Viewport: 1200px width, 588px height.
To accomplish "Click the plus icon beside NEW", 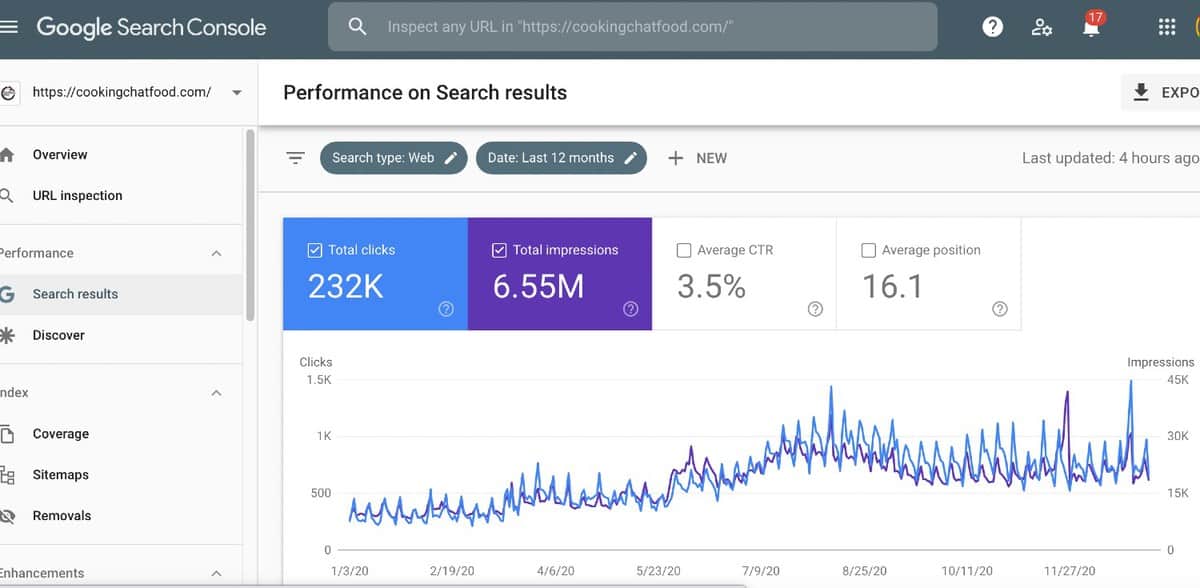I will coord(676,158).
